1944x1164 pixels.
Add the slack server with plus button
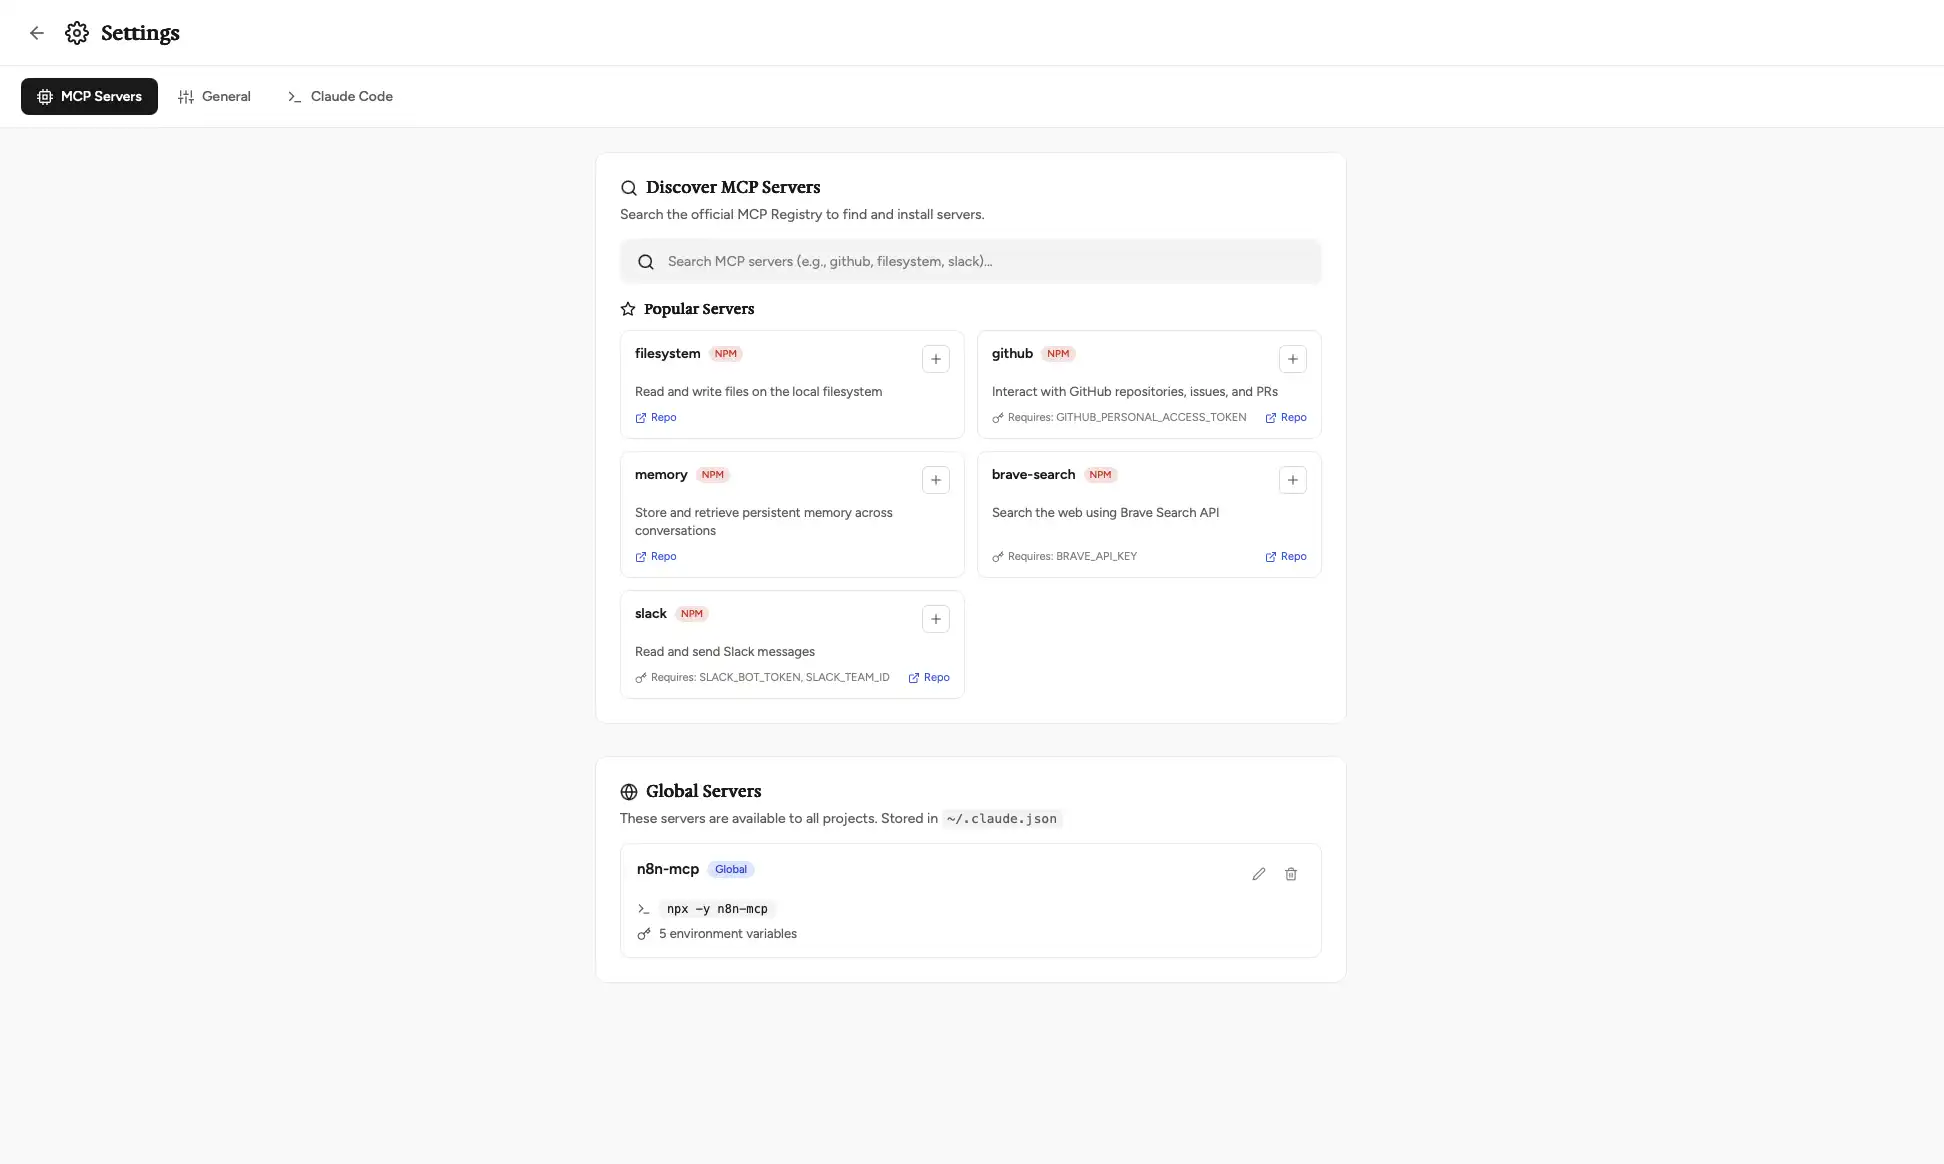935,619
